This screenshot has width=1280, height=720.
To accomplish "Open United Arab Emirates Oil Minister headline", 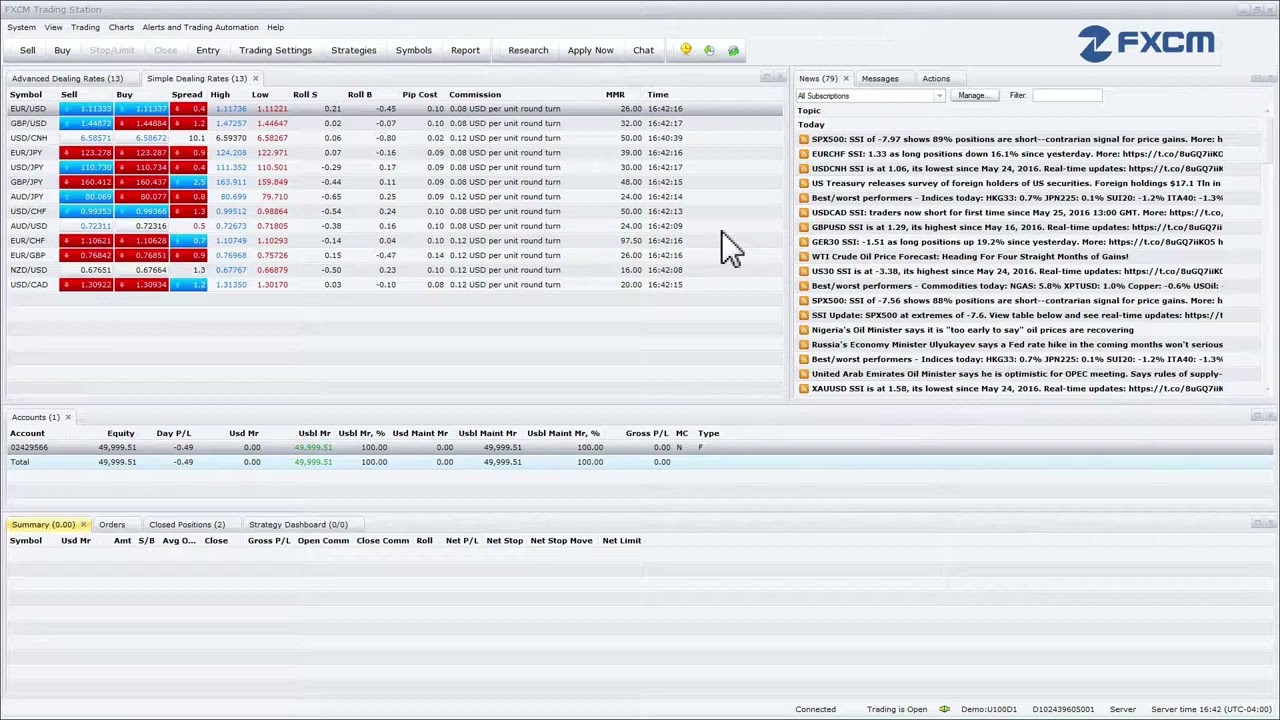I will 1017,374.
